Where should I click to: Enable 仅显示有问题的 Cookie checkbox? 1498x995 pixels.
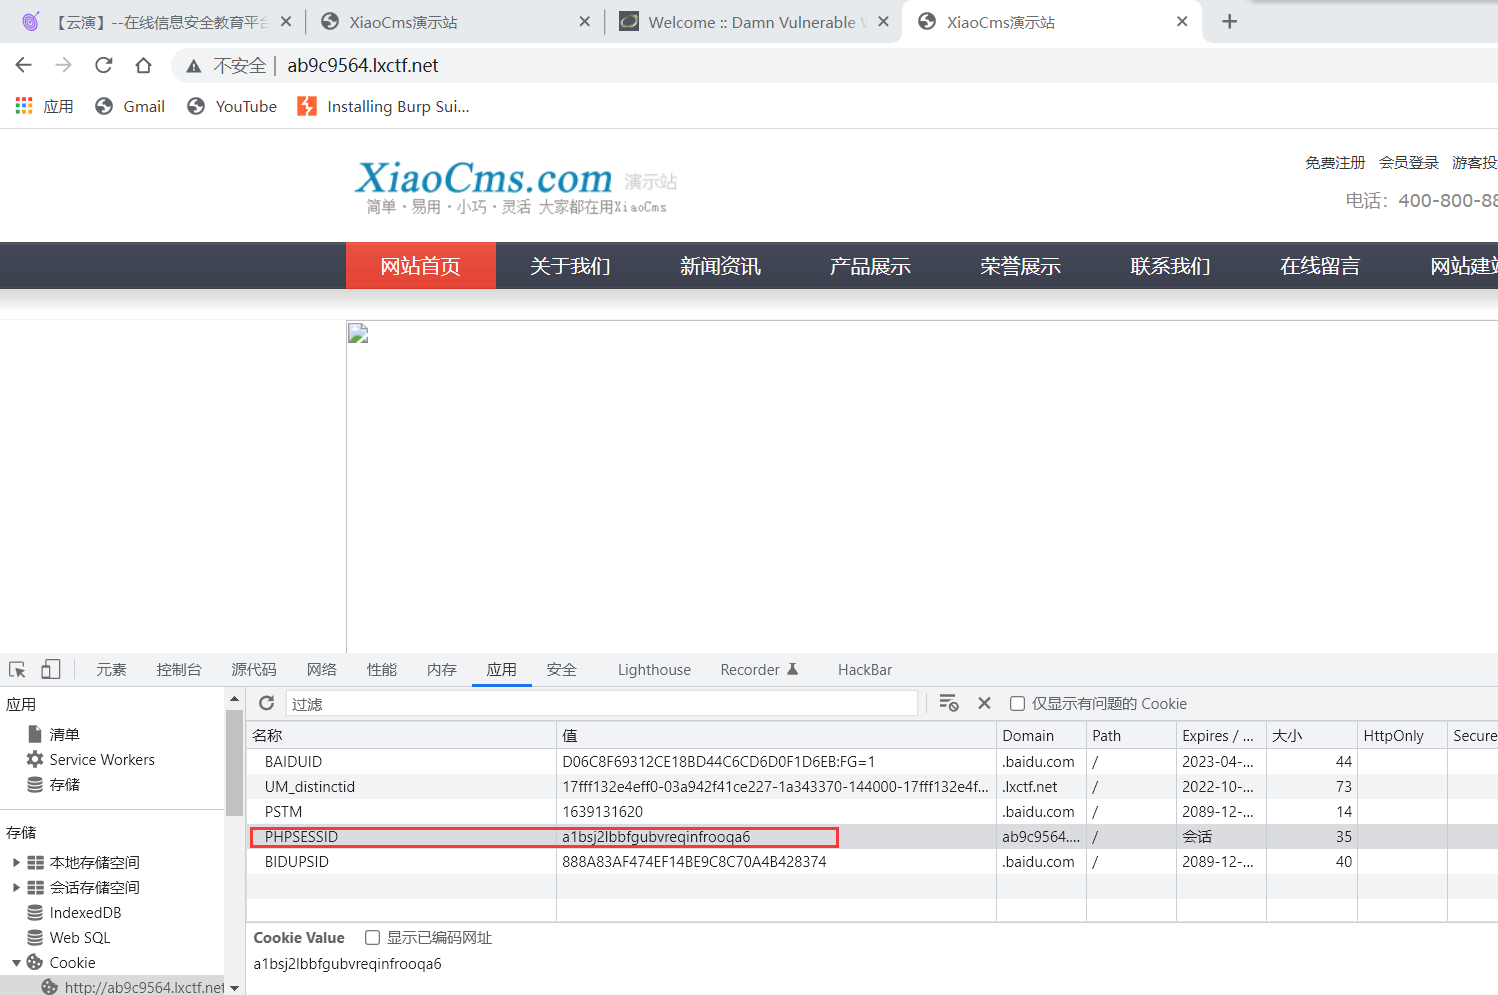pyautogui.click(x=1017, y=704)
